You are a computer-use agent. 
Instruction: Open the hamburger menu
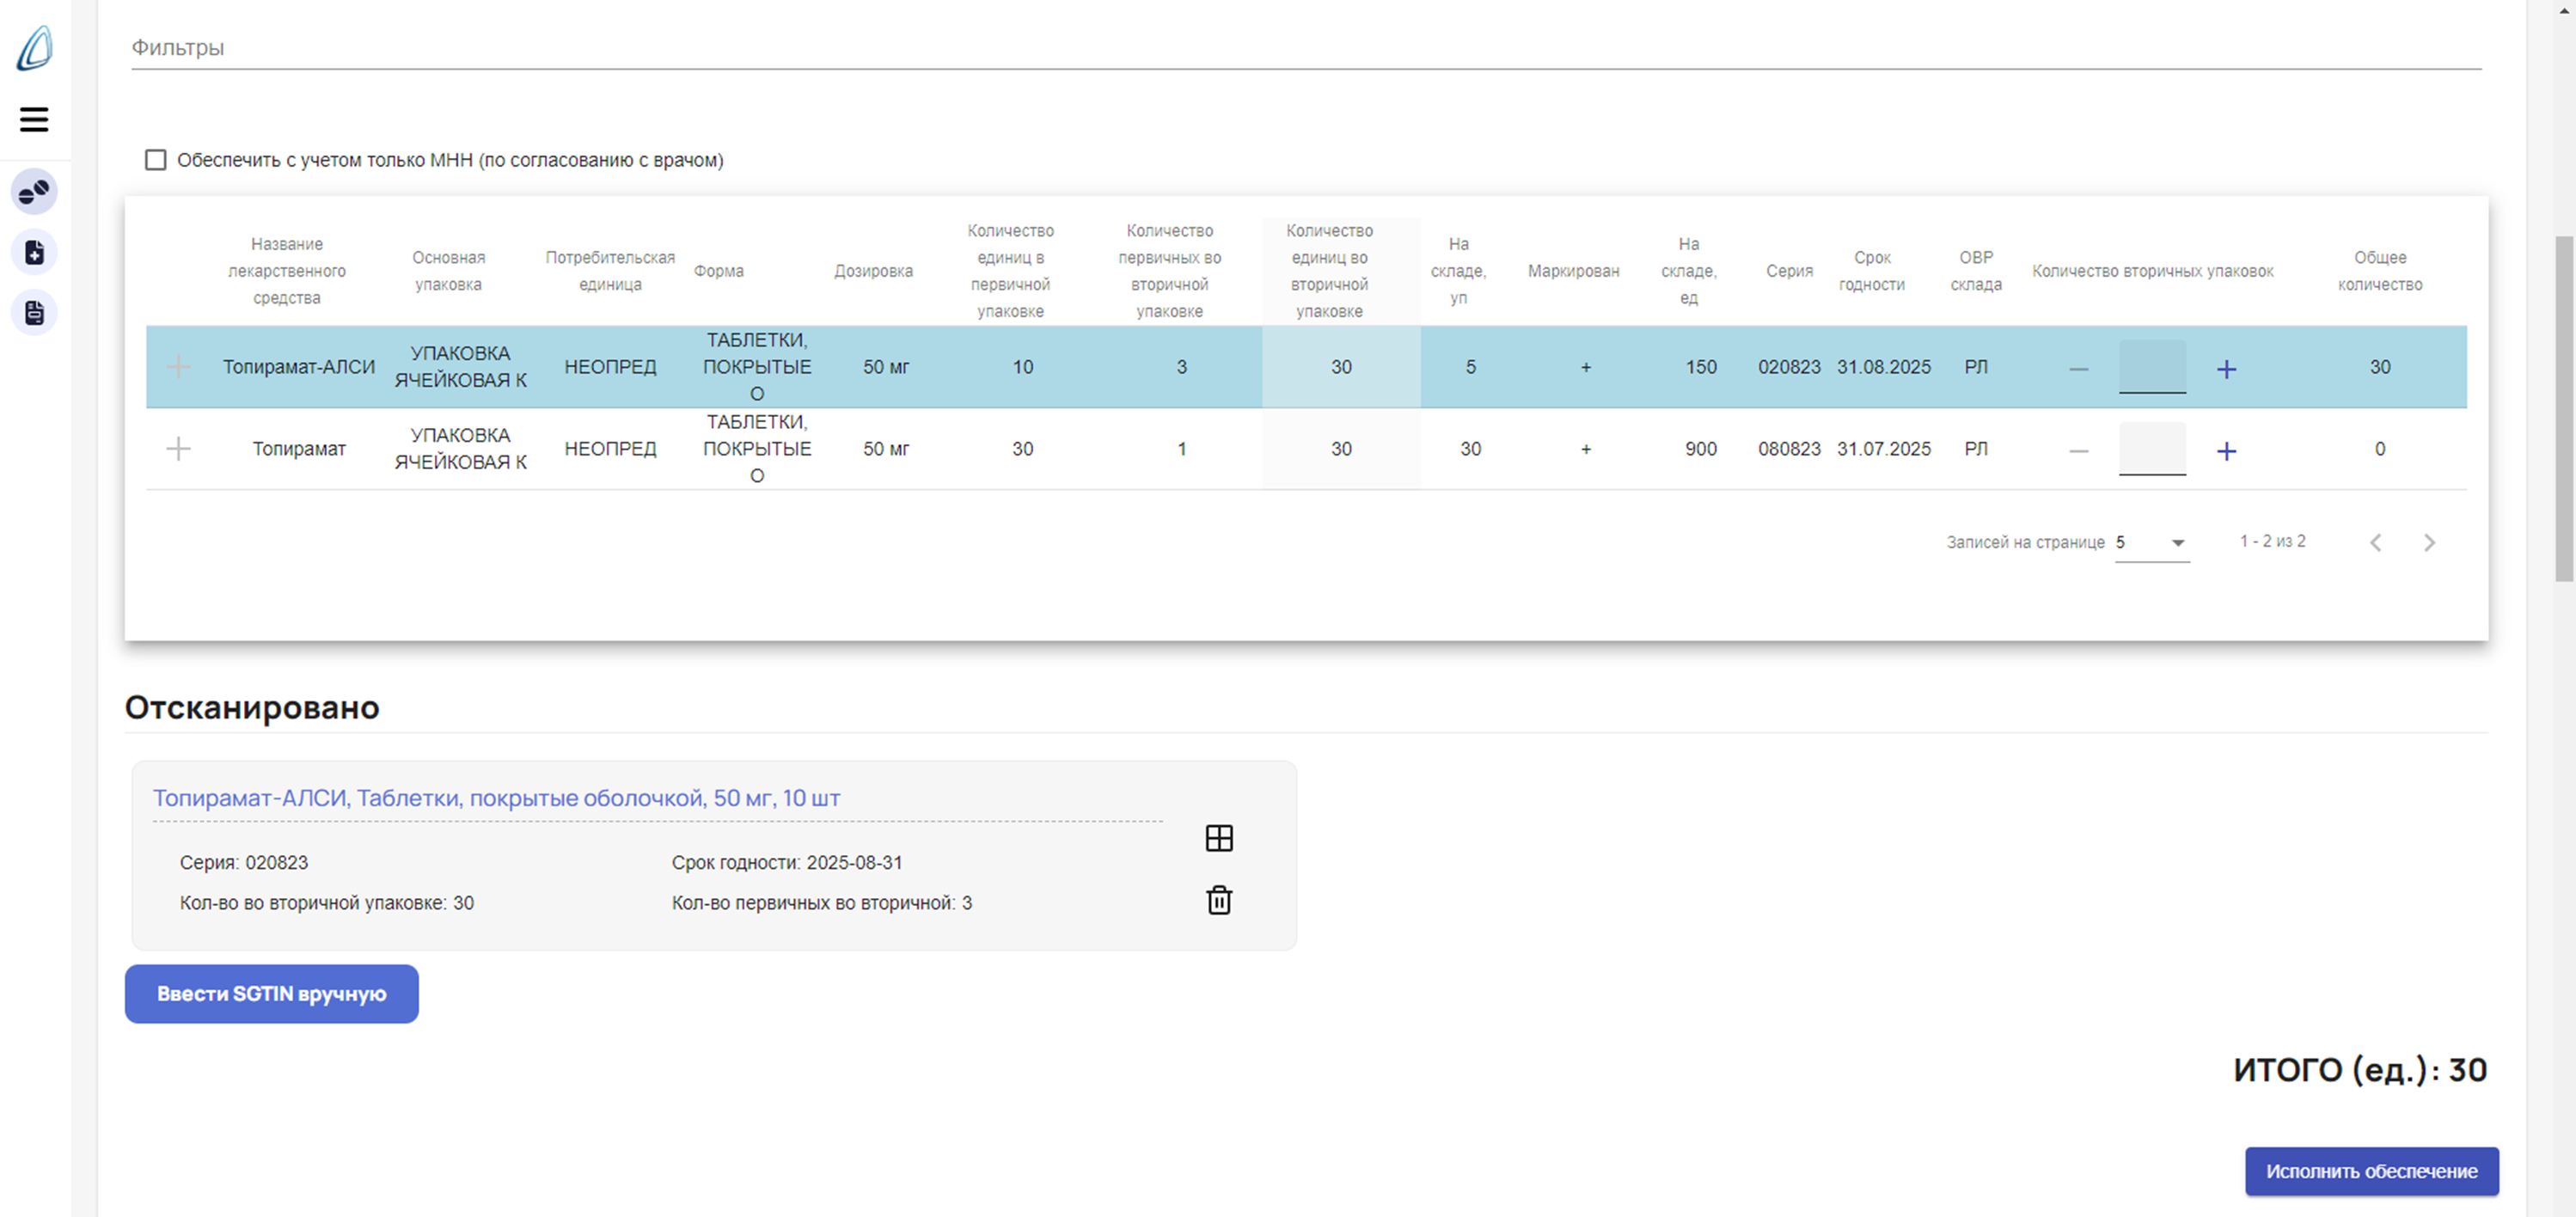coord(34,119)
